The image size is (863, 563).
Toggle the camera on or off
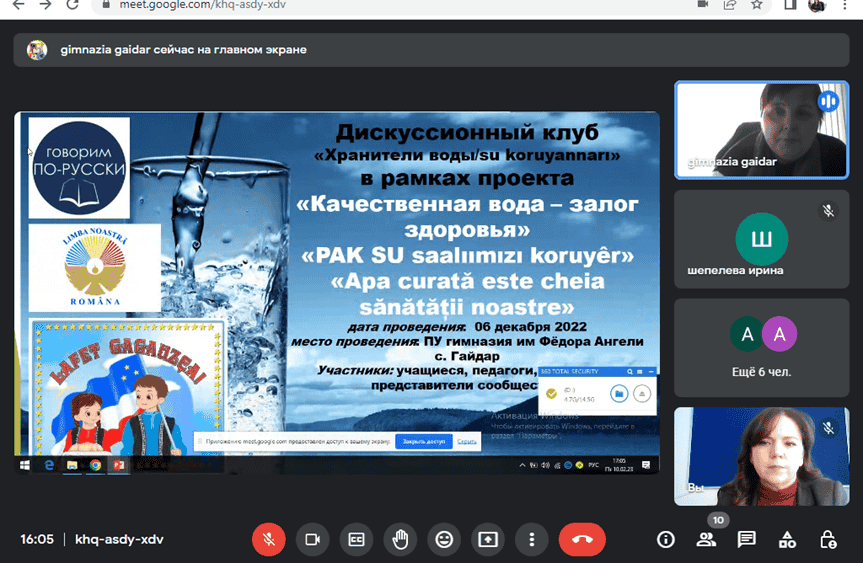pyautogui.click(x=312, y=539)
